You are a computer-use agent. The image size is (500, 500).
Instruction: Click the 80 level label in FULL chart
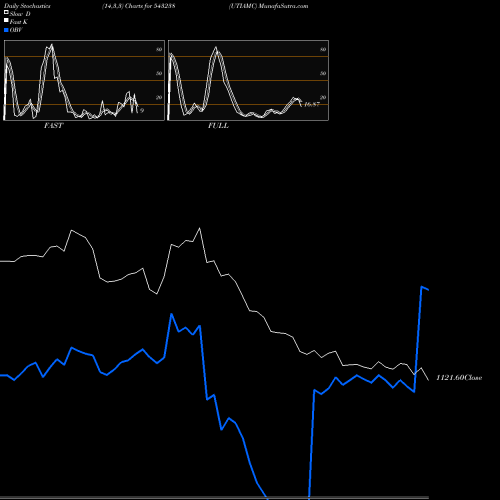tap(323, 49)
